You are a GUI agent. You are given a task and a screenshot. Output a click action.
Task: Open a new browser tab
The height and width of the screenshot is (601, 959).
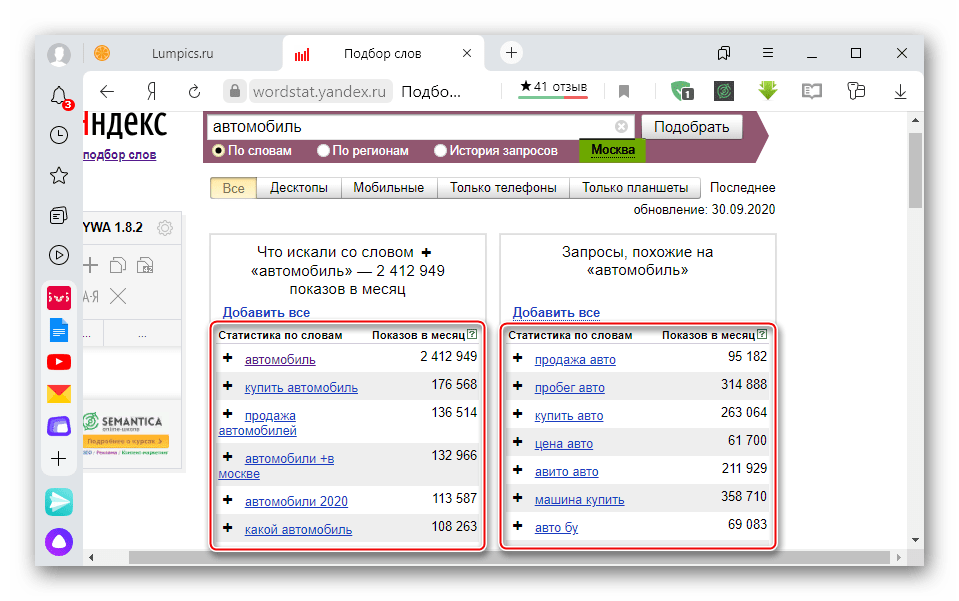(x=511, y=53)
